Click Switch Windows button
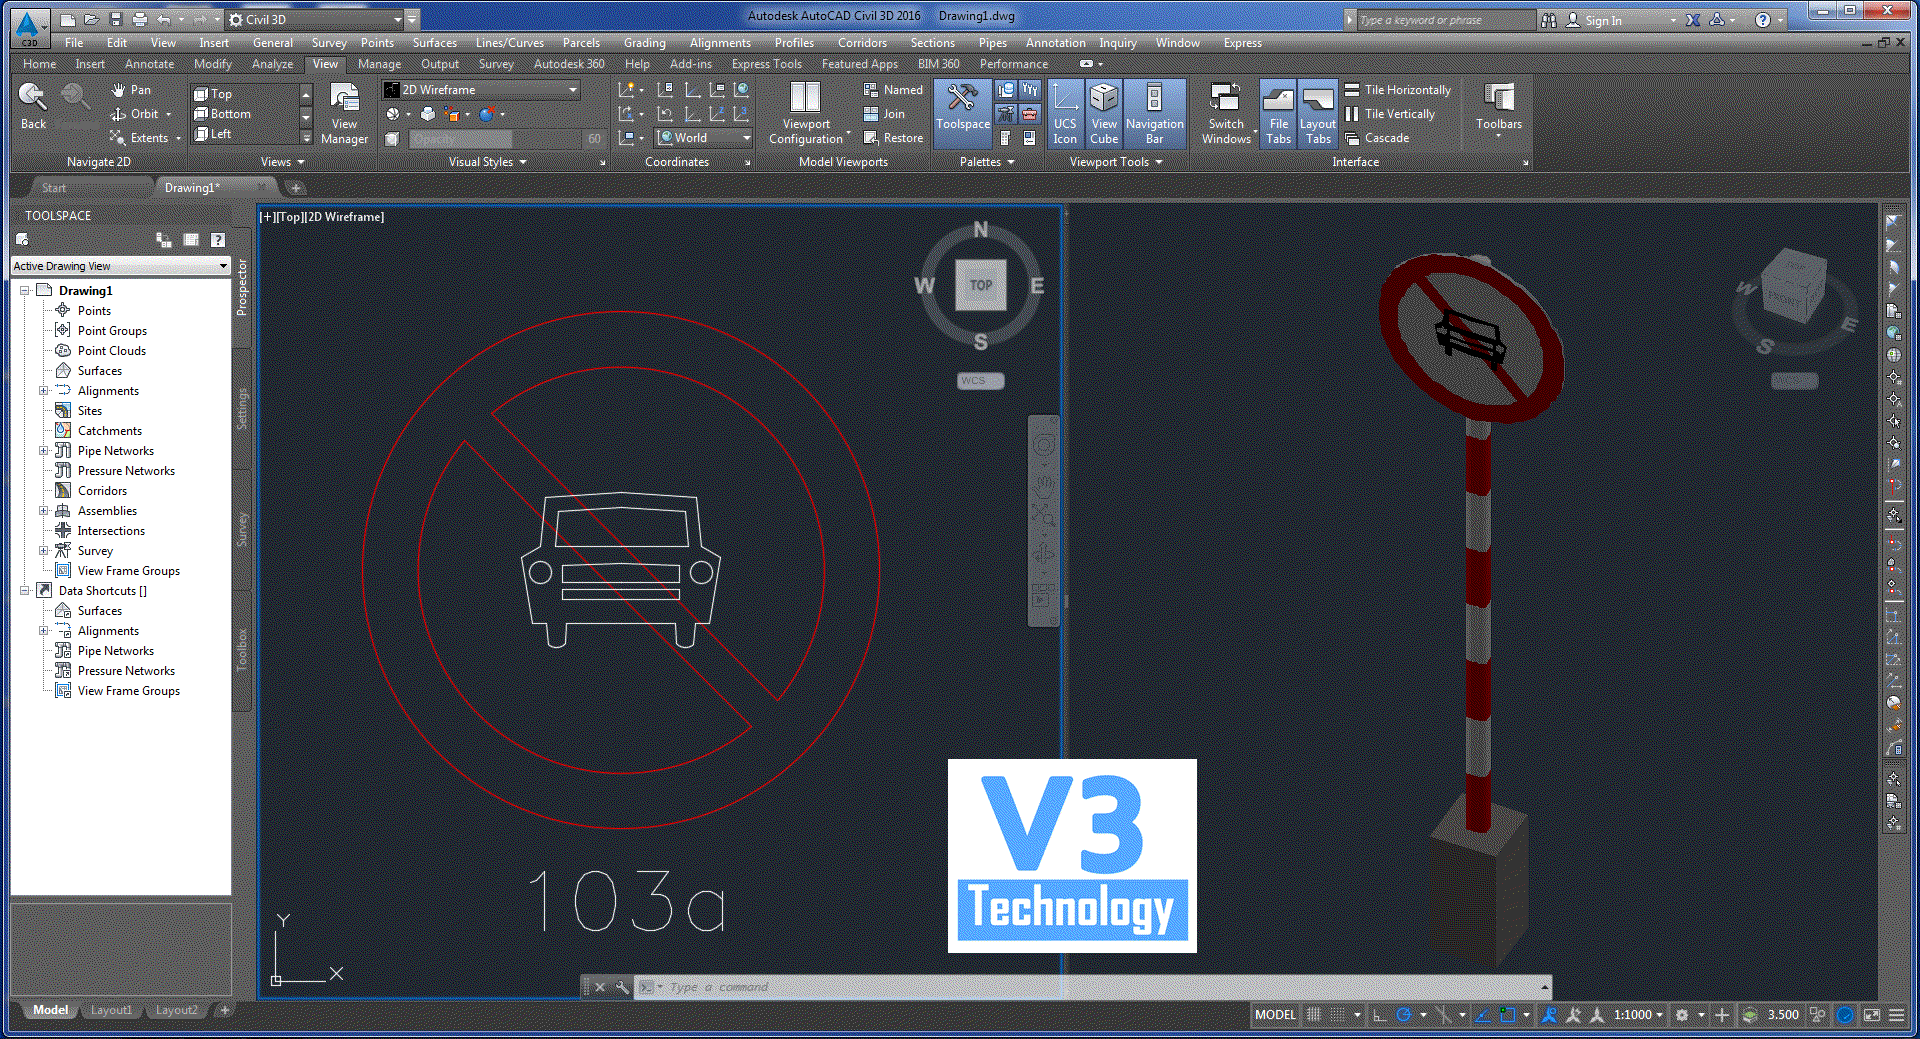This screenshot has height=1039, width=1920. pyautogui.click(x=1226, y=114)
